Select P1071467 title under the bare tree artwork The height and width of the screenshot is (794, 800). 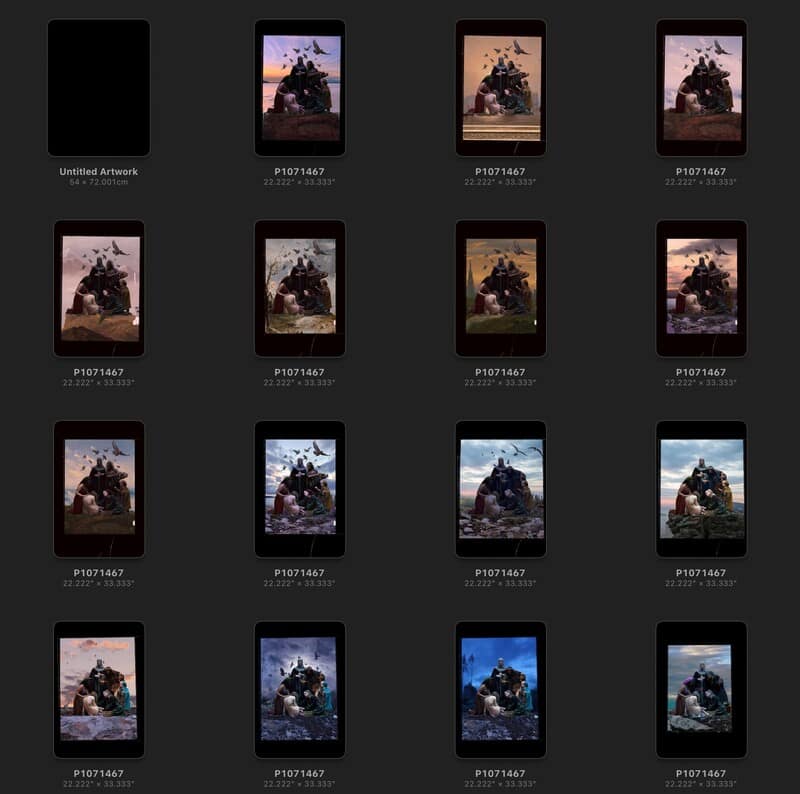coord(299,373)
